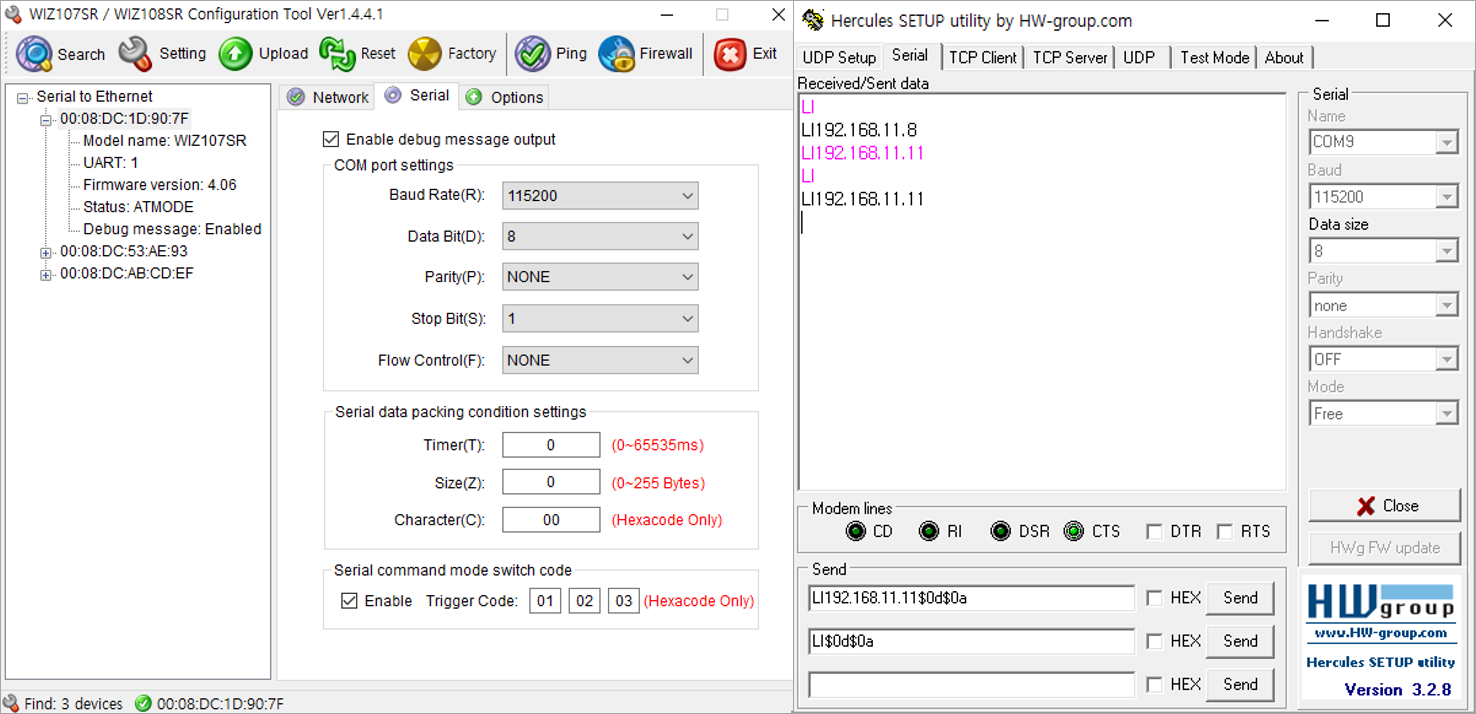
Task: Click the Reset icon in toolbar
Action: click(337, 54)
